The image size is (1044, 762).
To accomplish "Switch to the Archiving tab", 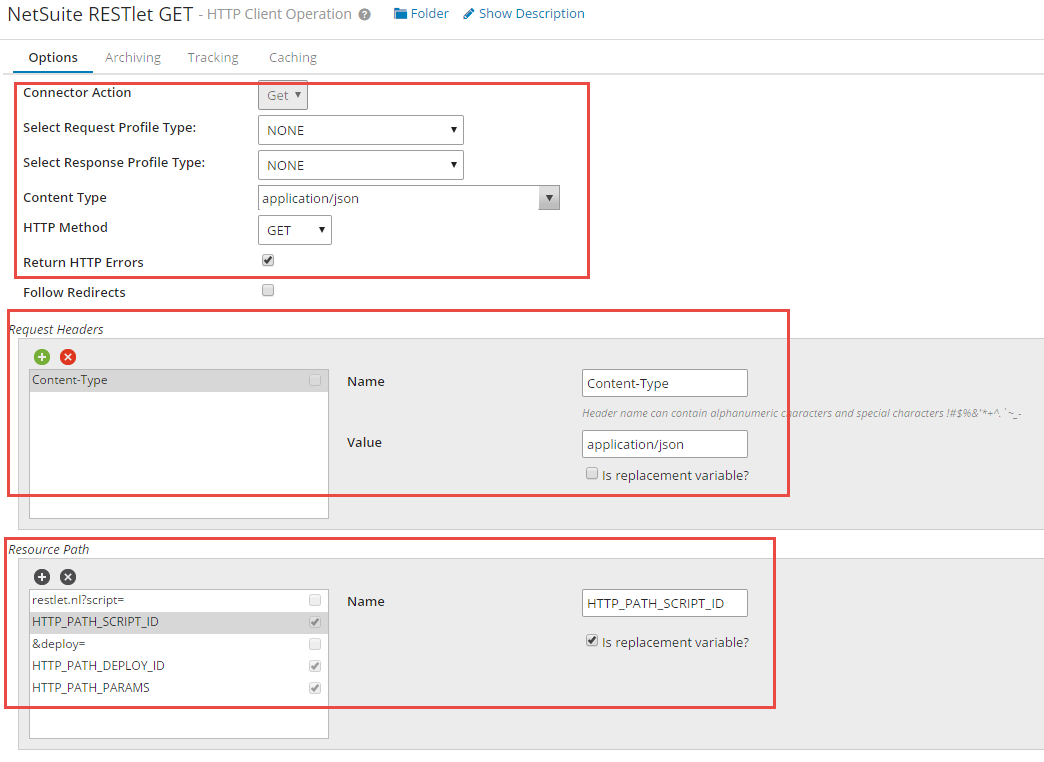I will (x=133, y=57).
